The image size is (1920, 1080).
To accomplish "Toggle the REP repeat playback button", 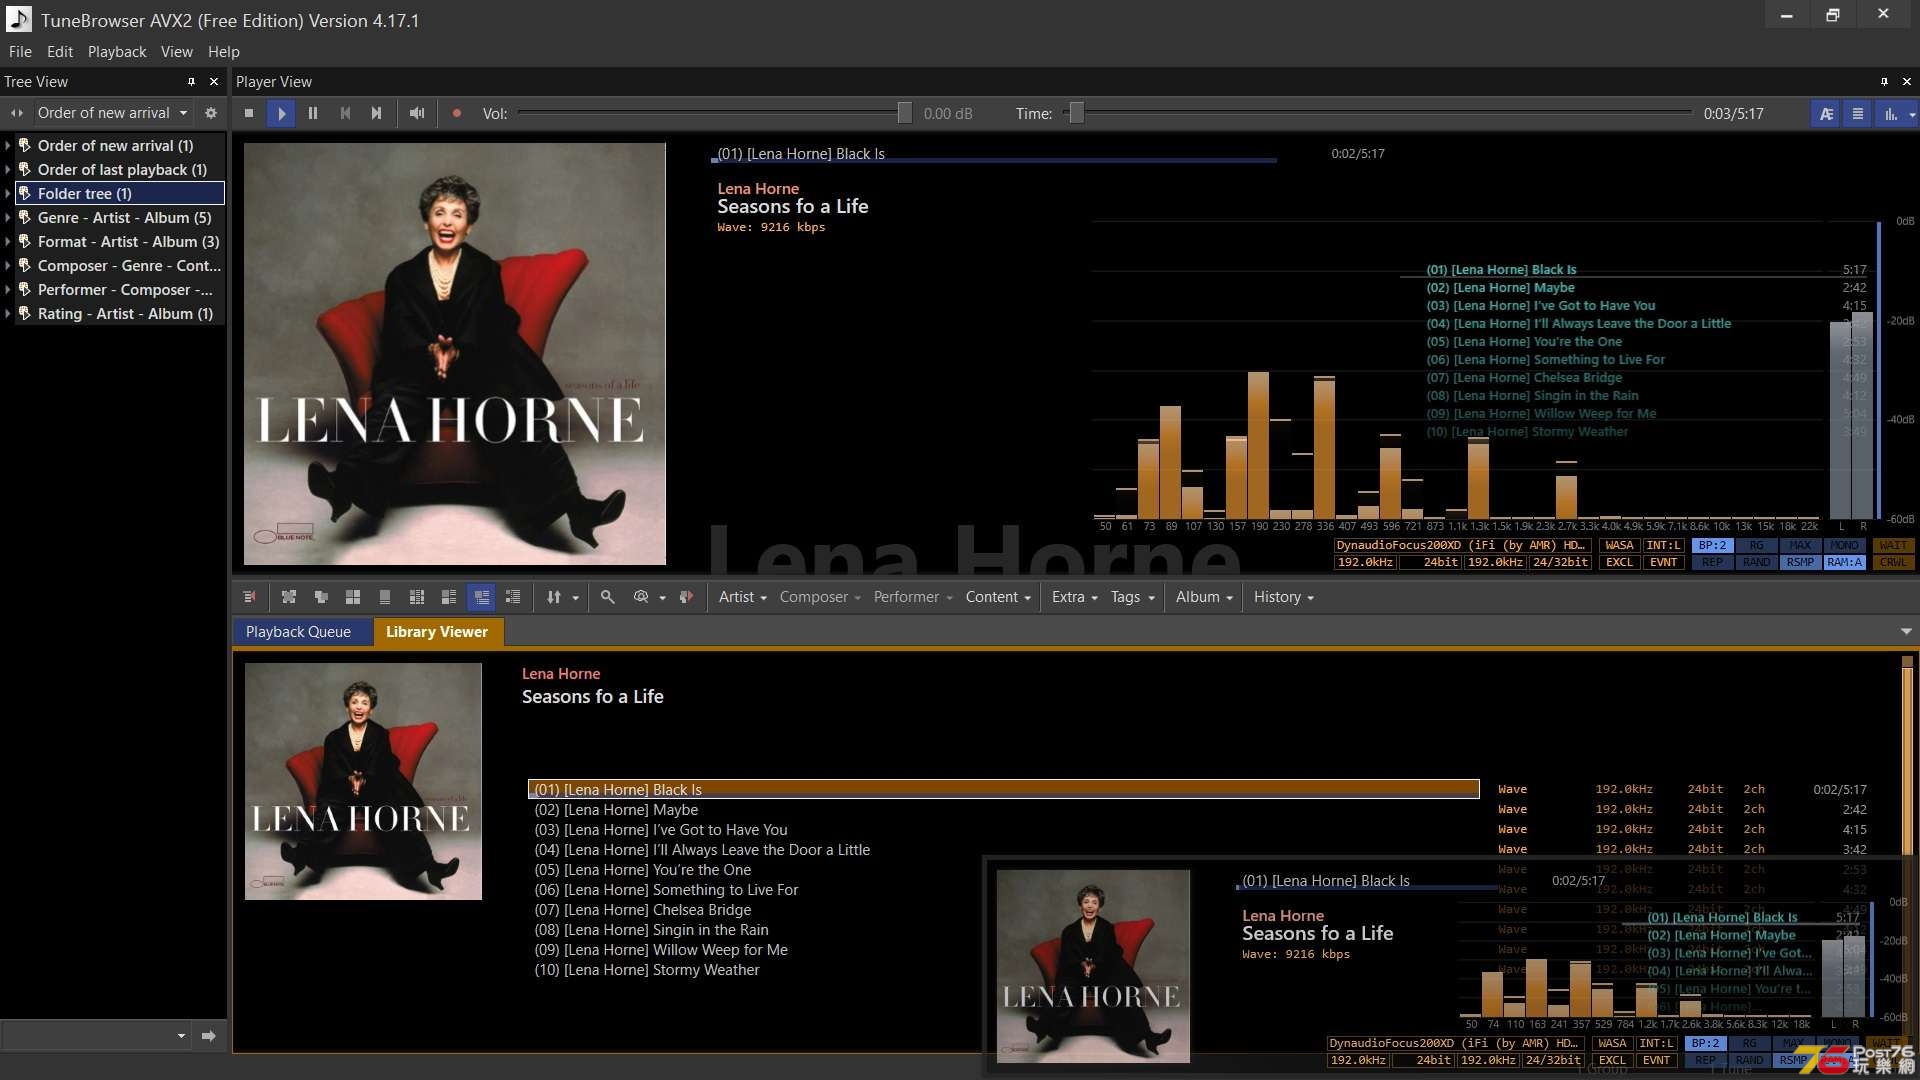I will [x=1709, y=564].
